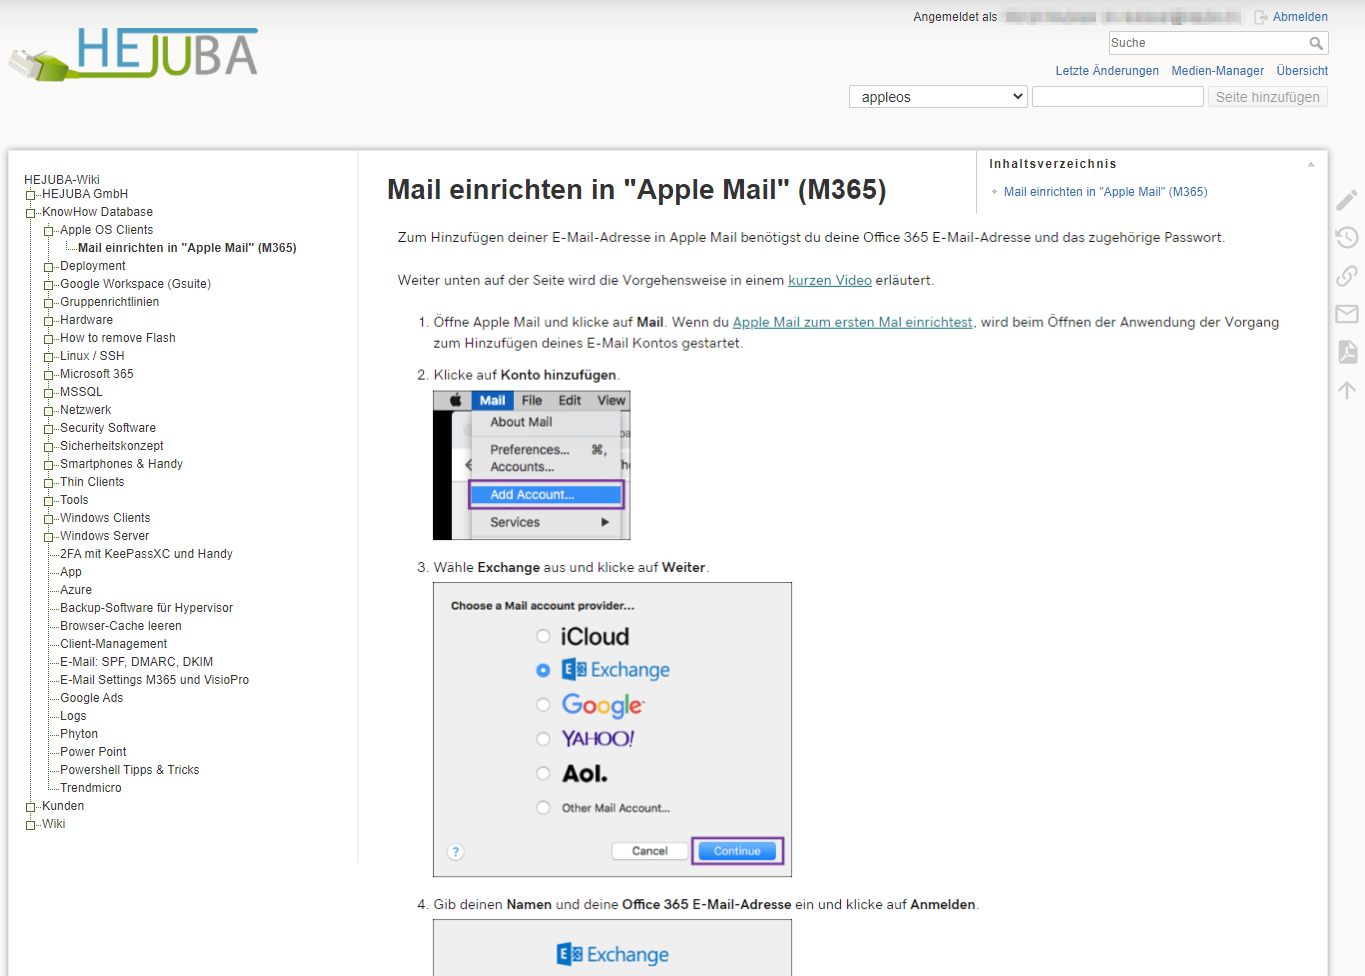Expand Microsoft 365 tree node
The height and width of the screenshot is (976, 1365).
(x=48, y=375)
